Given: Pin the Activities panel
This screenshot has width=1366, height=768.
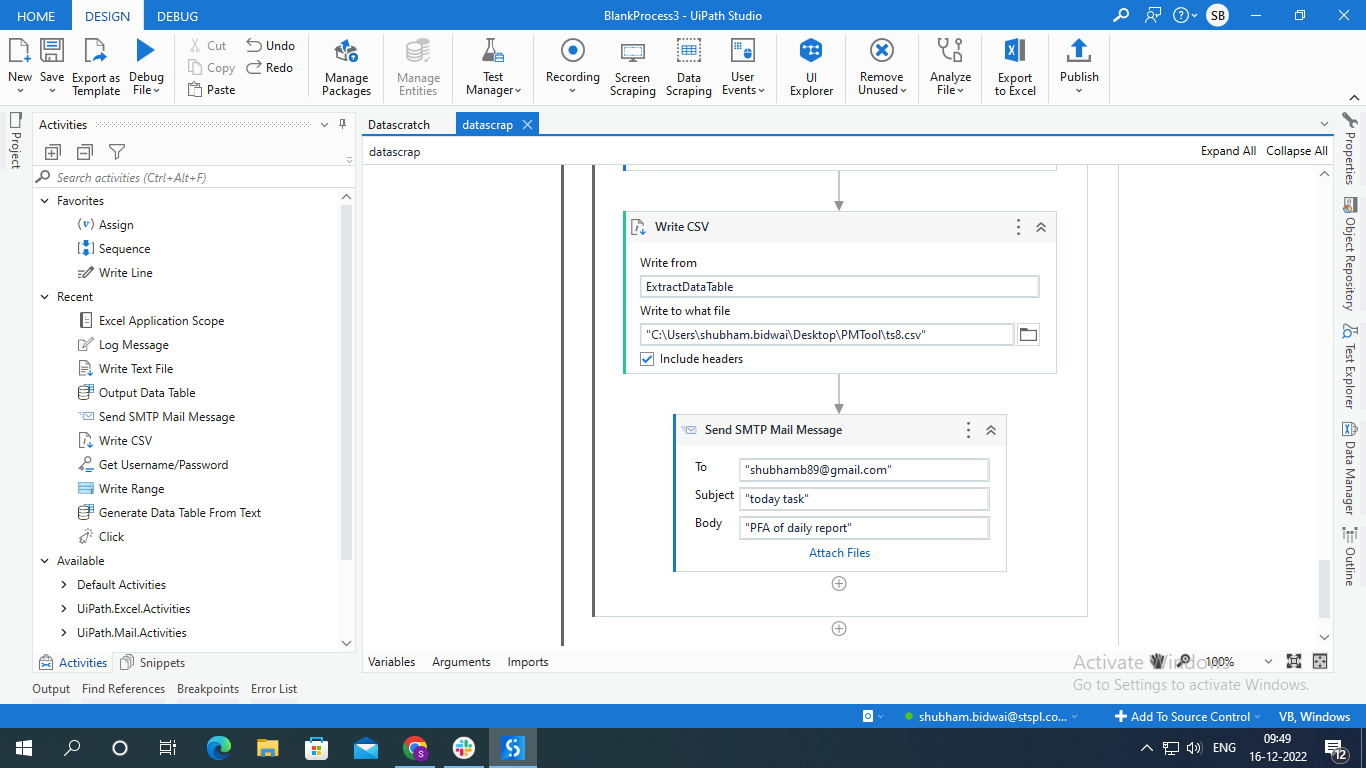Looking at the screenshot, I should click(x=343, y=125).
